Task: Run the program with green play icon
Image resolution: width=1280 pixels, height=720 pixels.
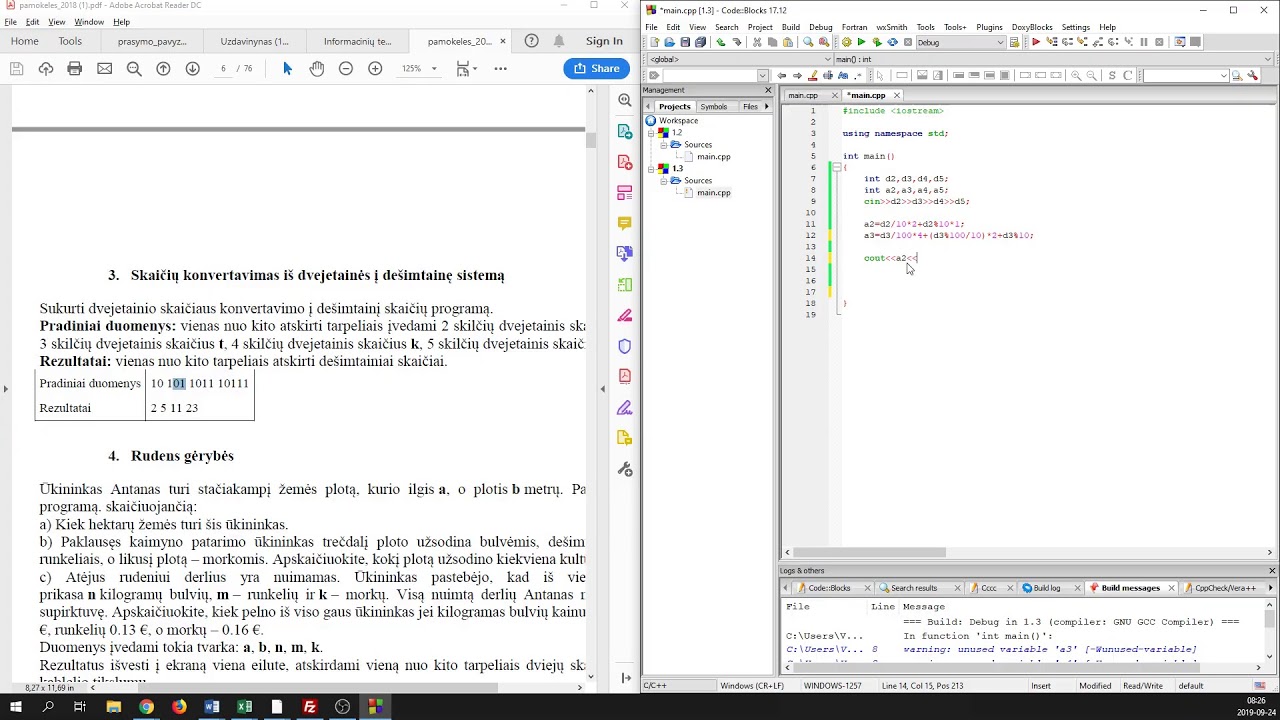Action: pos(861,42)
